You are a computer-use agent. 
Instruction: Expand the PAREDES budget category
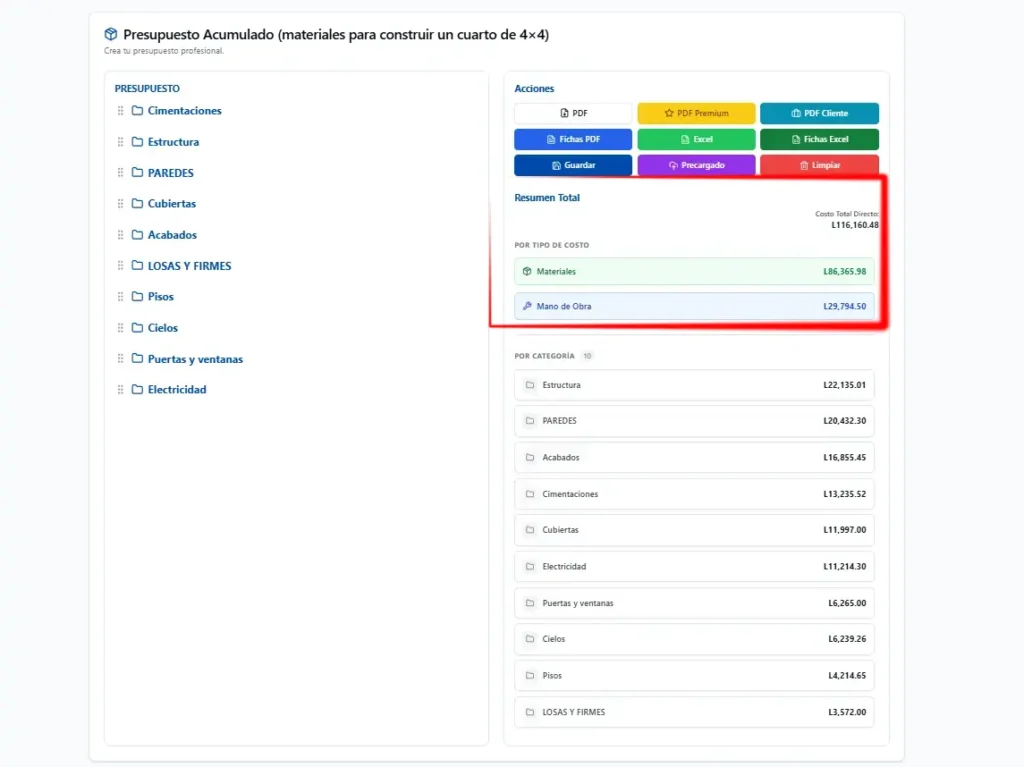pyautogui.click(x=170, y=173)
